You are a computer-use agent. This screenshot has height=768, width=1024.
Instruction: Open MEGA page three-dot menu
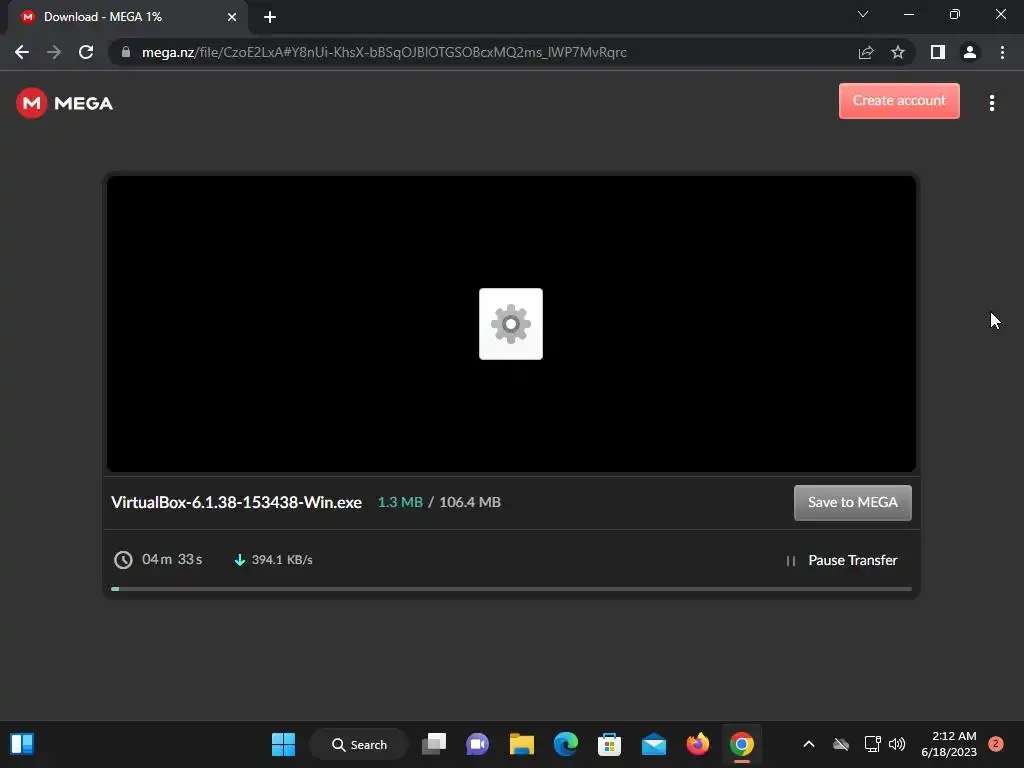tap(991, 103)
